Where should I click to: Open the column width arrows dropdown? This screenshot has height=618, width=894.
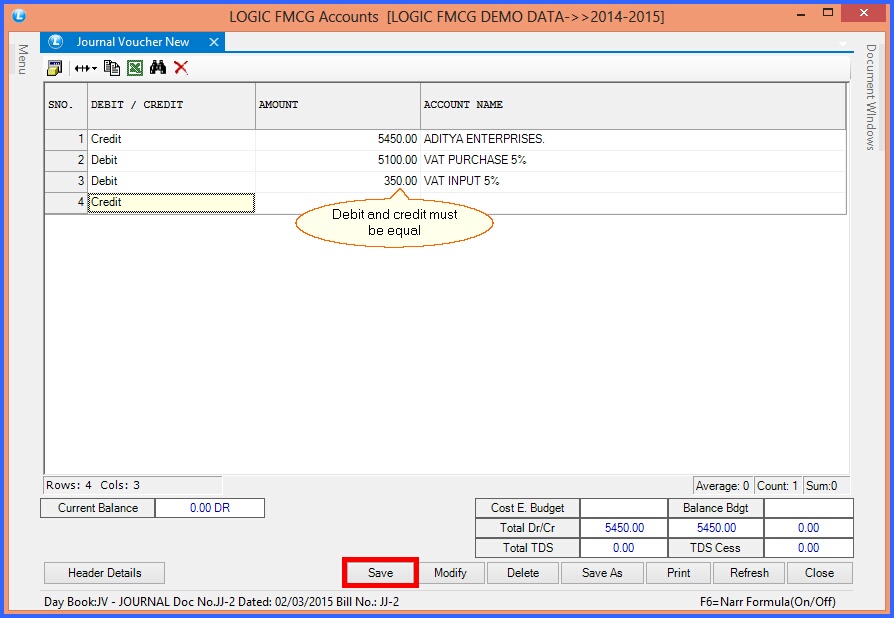point(86,68)
